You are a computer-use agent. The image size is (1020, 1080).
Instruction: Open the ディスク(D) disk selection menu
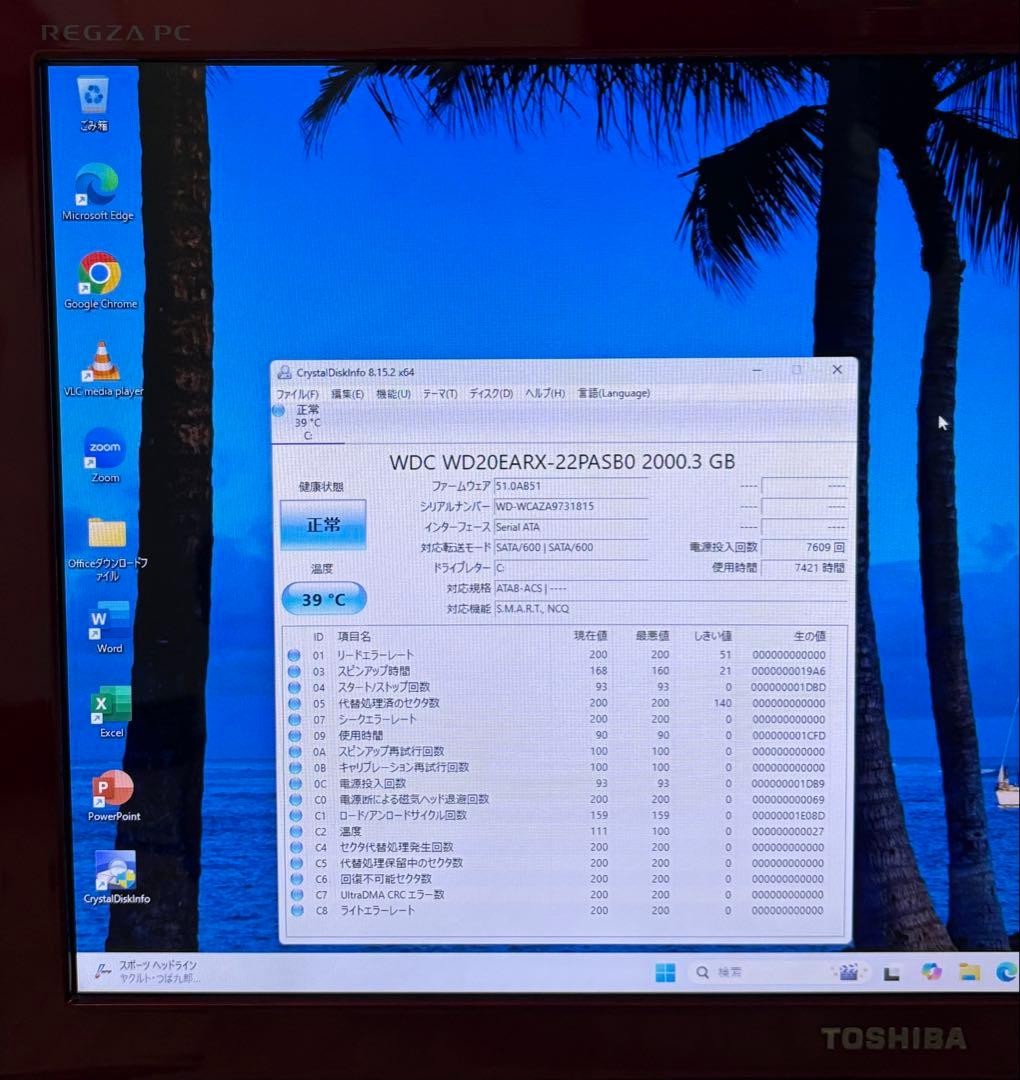[x=489, y=394]
